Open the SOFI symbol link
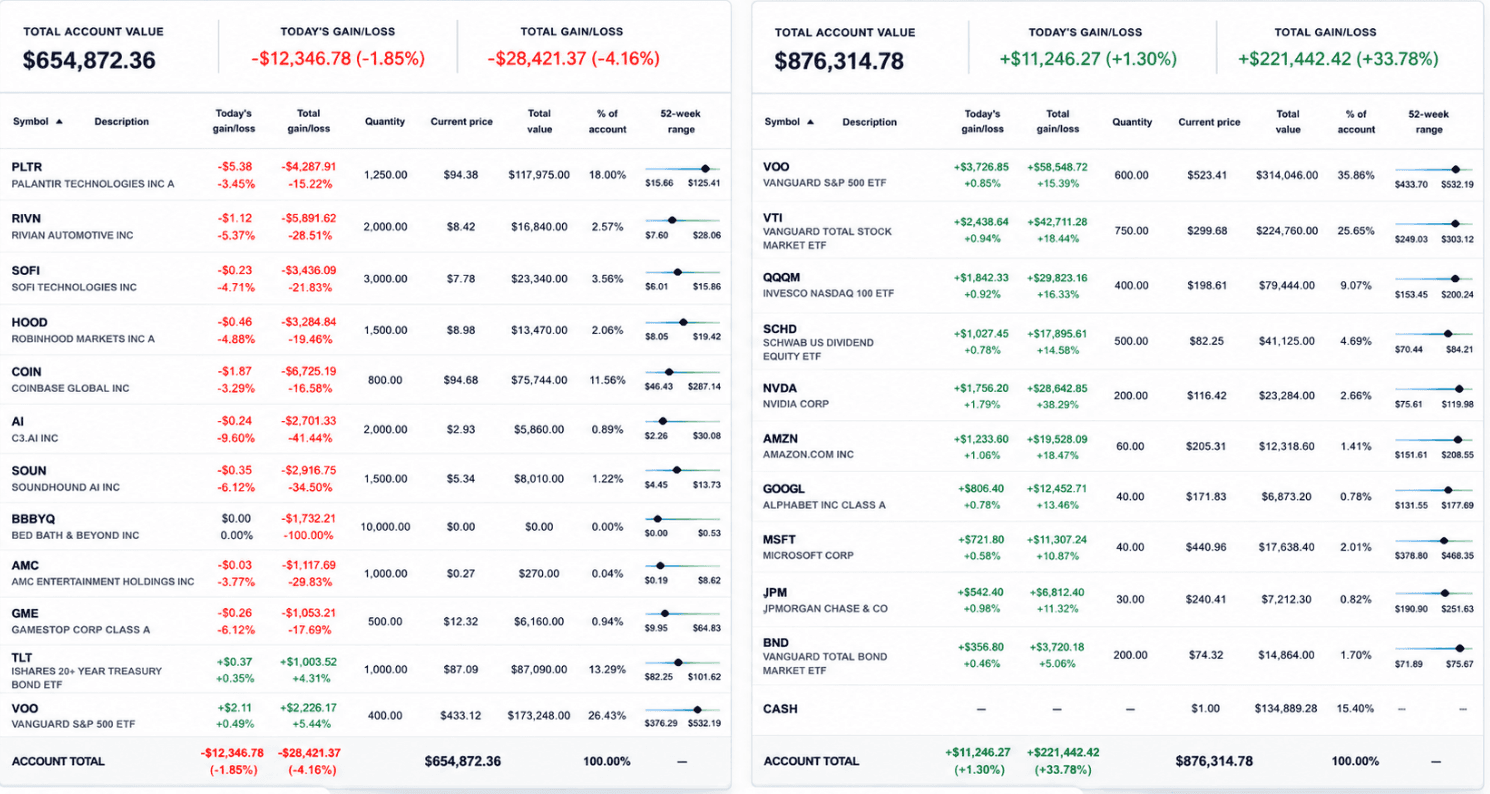This screenshot has width=1490, height=794. point(26,270)
